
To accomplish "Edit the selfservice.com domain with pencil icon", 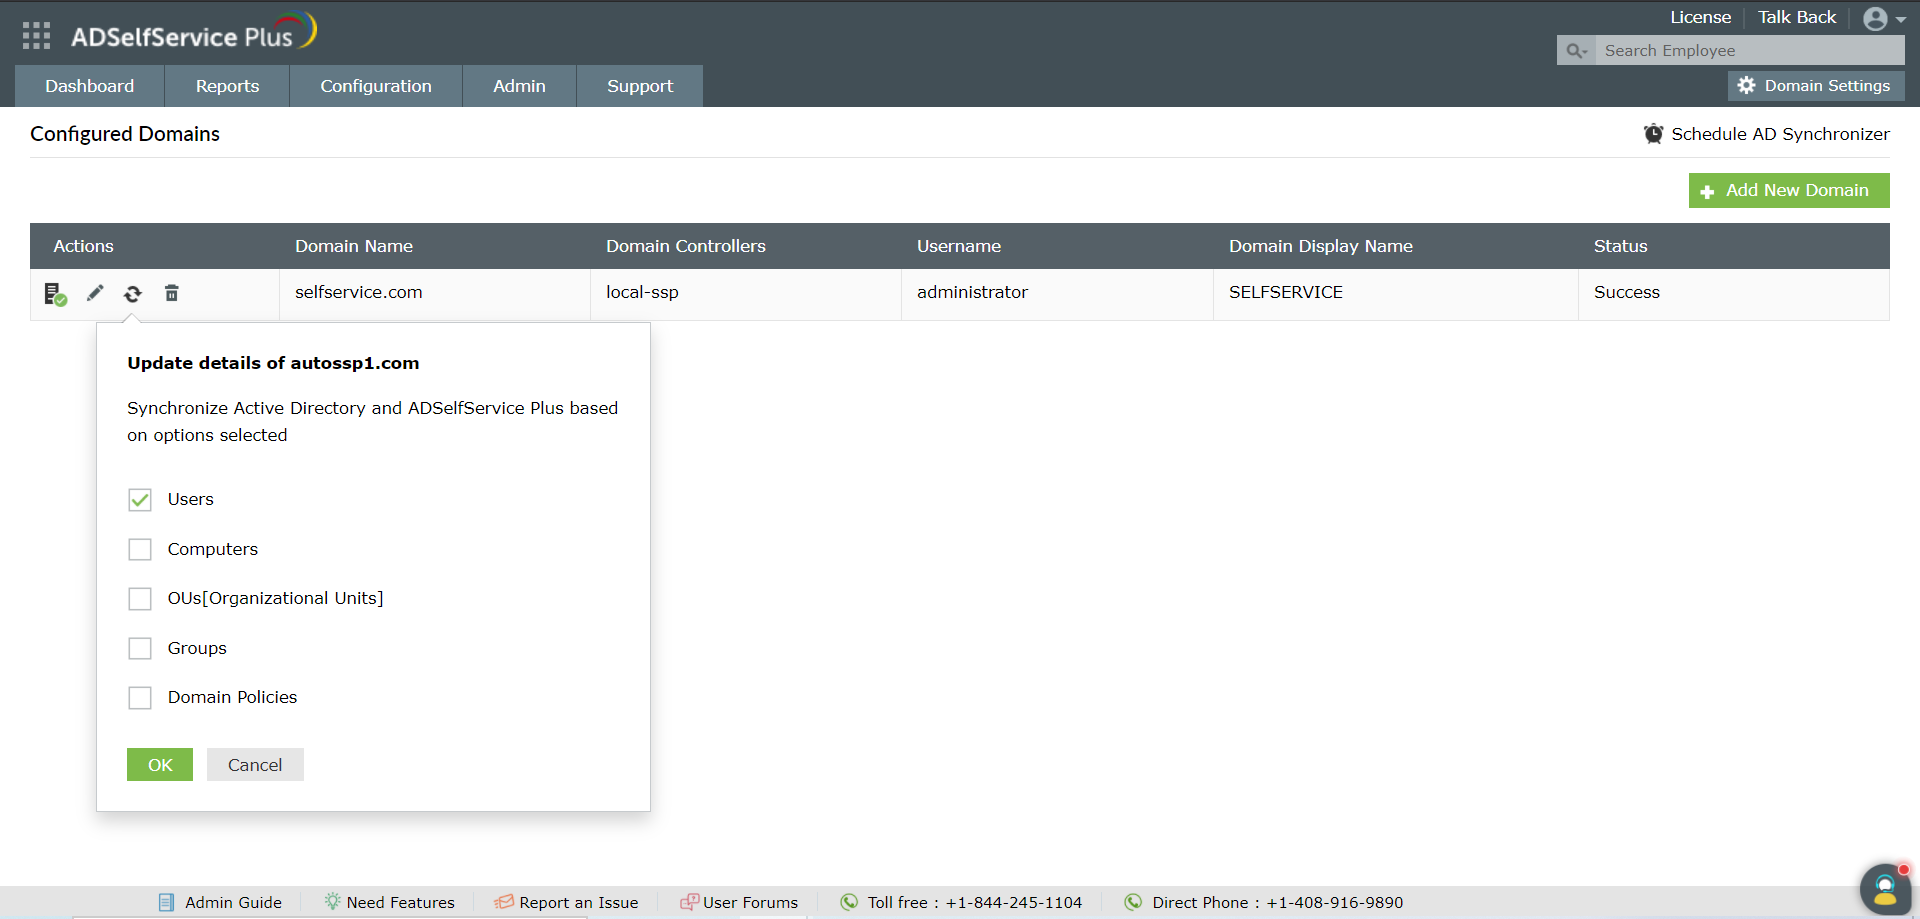I will 95,293.
